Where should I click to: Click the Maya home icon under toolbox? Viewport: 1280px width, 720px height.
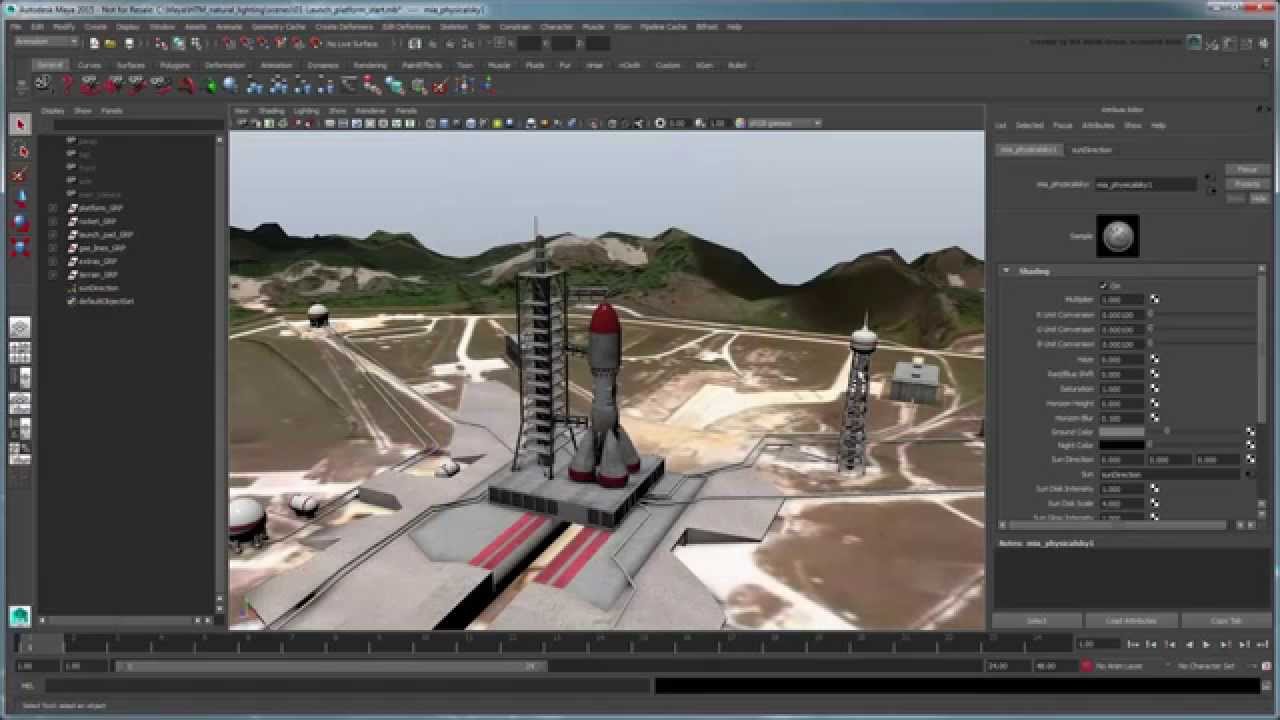pos(20,616)
